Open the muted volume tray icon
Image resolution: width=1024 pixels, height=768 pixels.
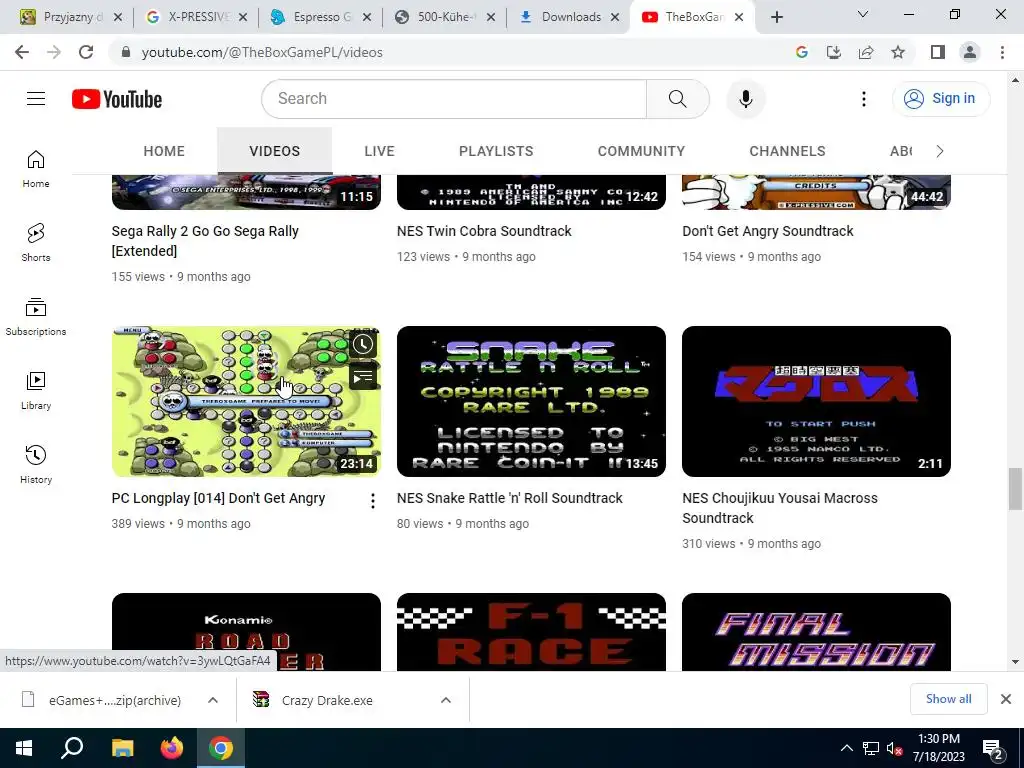[x=893, y=748]
